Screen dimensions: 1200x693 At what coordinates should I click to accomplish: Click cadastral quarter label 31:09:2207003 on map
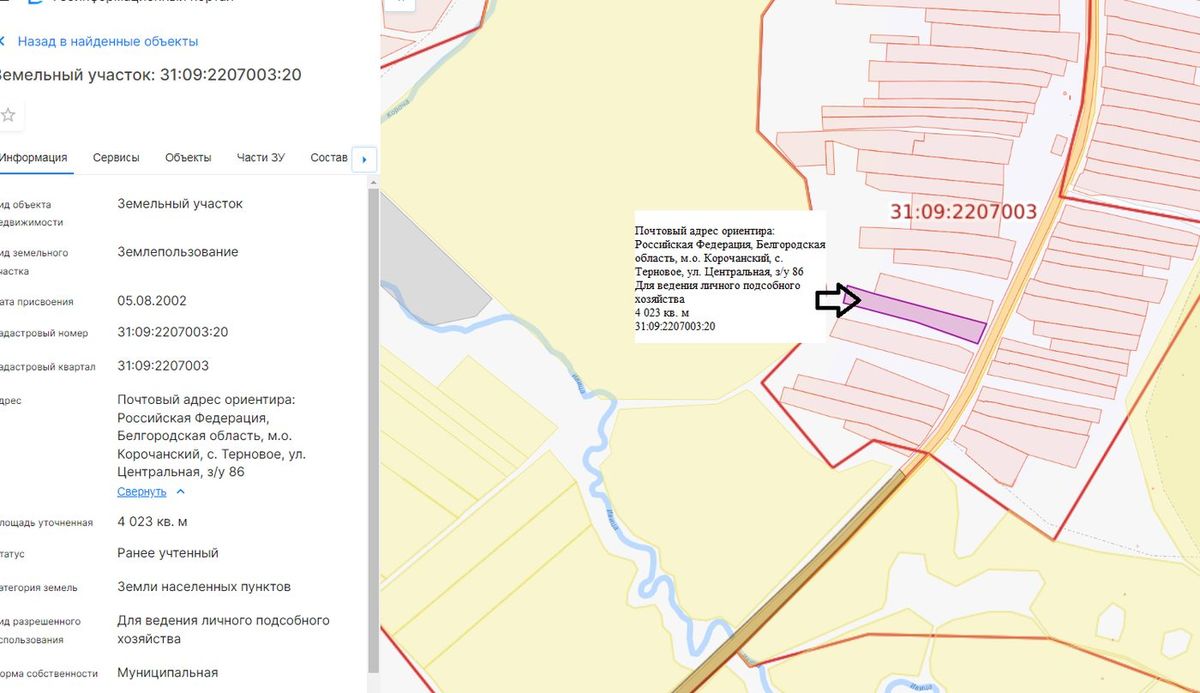tap(963, 212)
